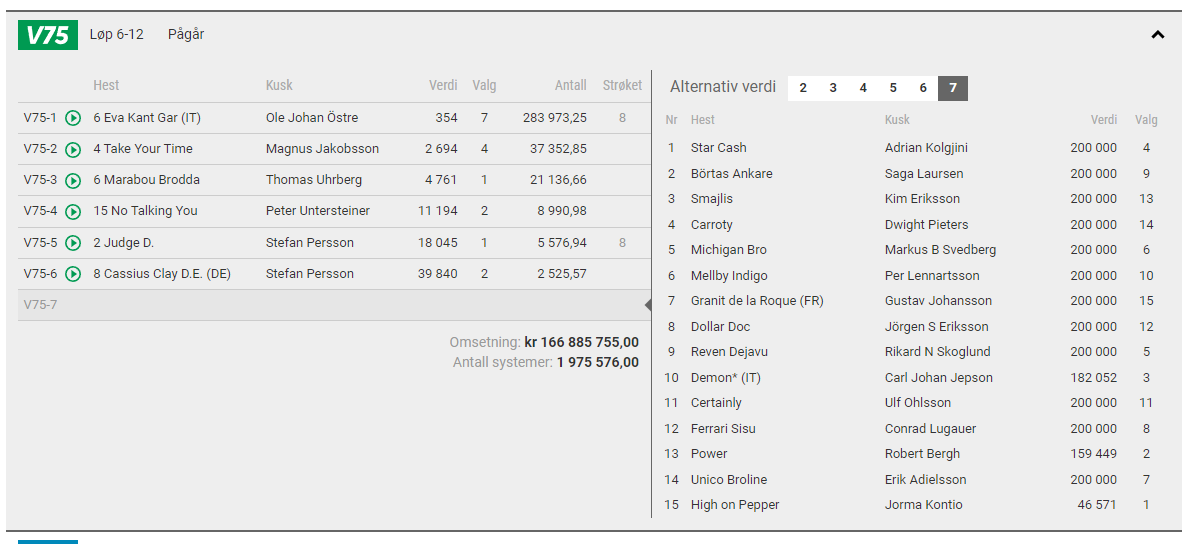Sort by the Verdi column header

pos(442,86)
